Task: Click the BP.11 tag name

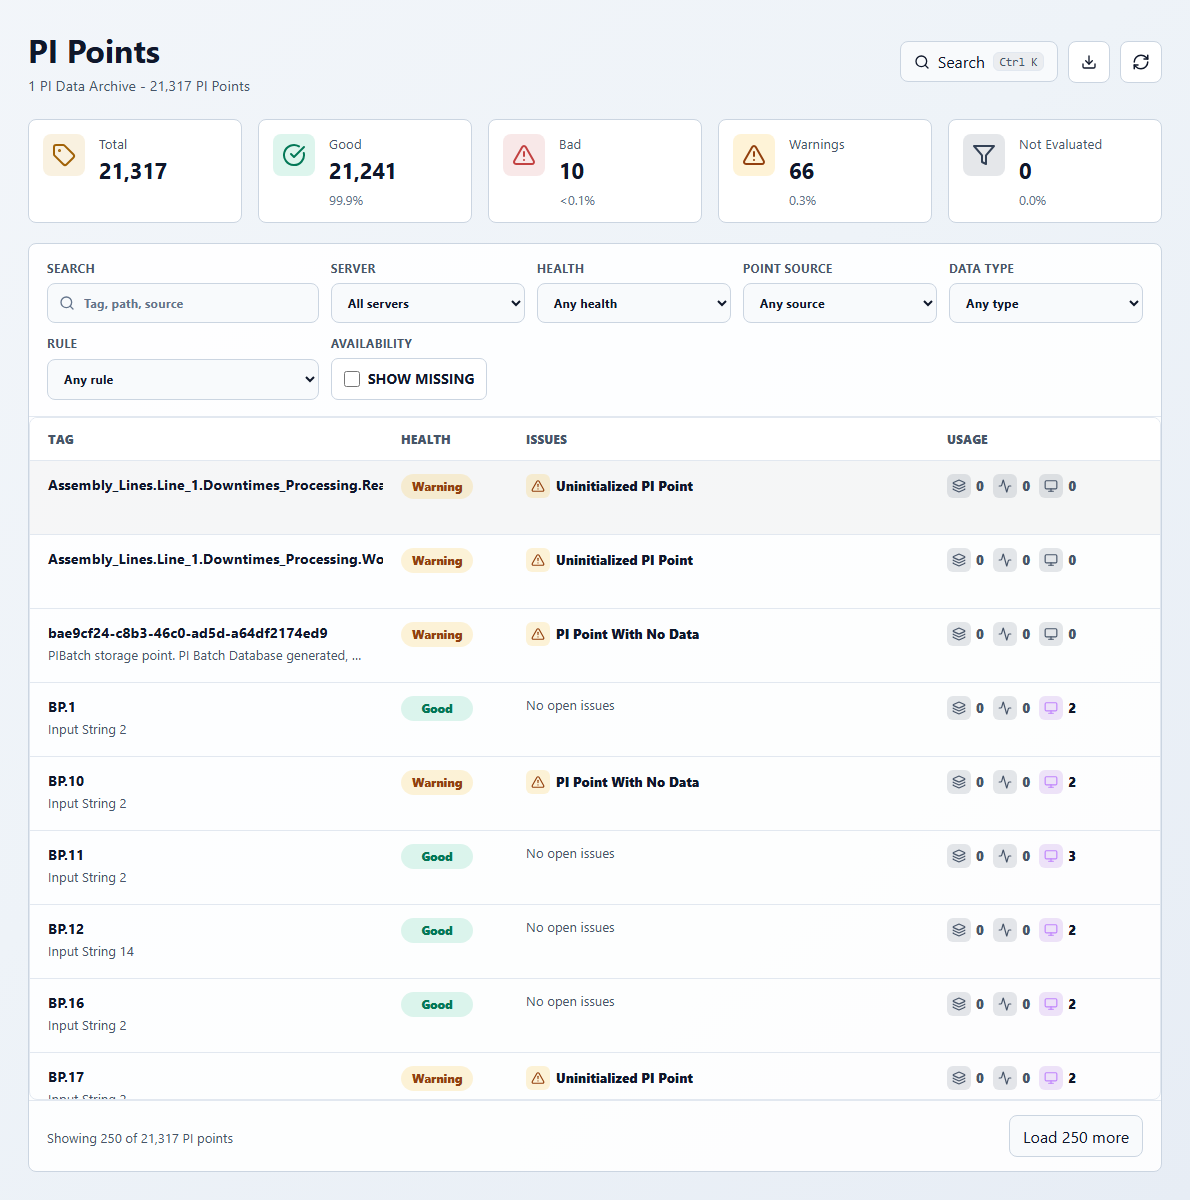Action: pyautogui.click(x=66, y=855)
